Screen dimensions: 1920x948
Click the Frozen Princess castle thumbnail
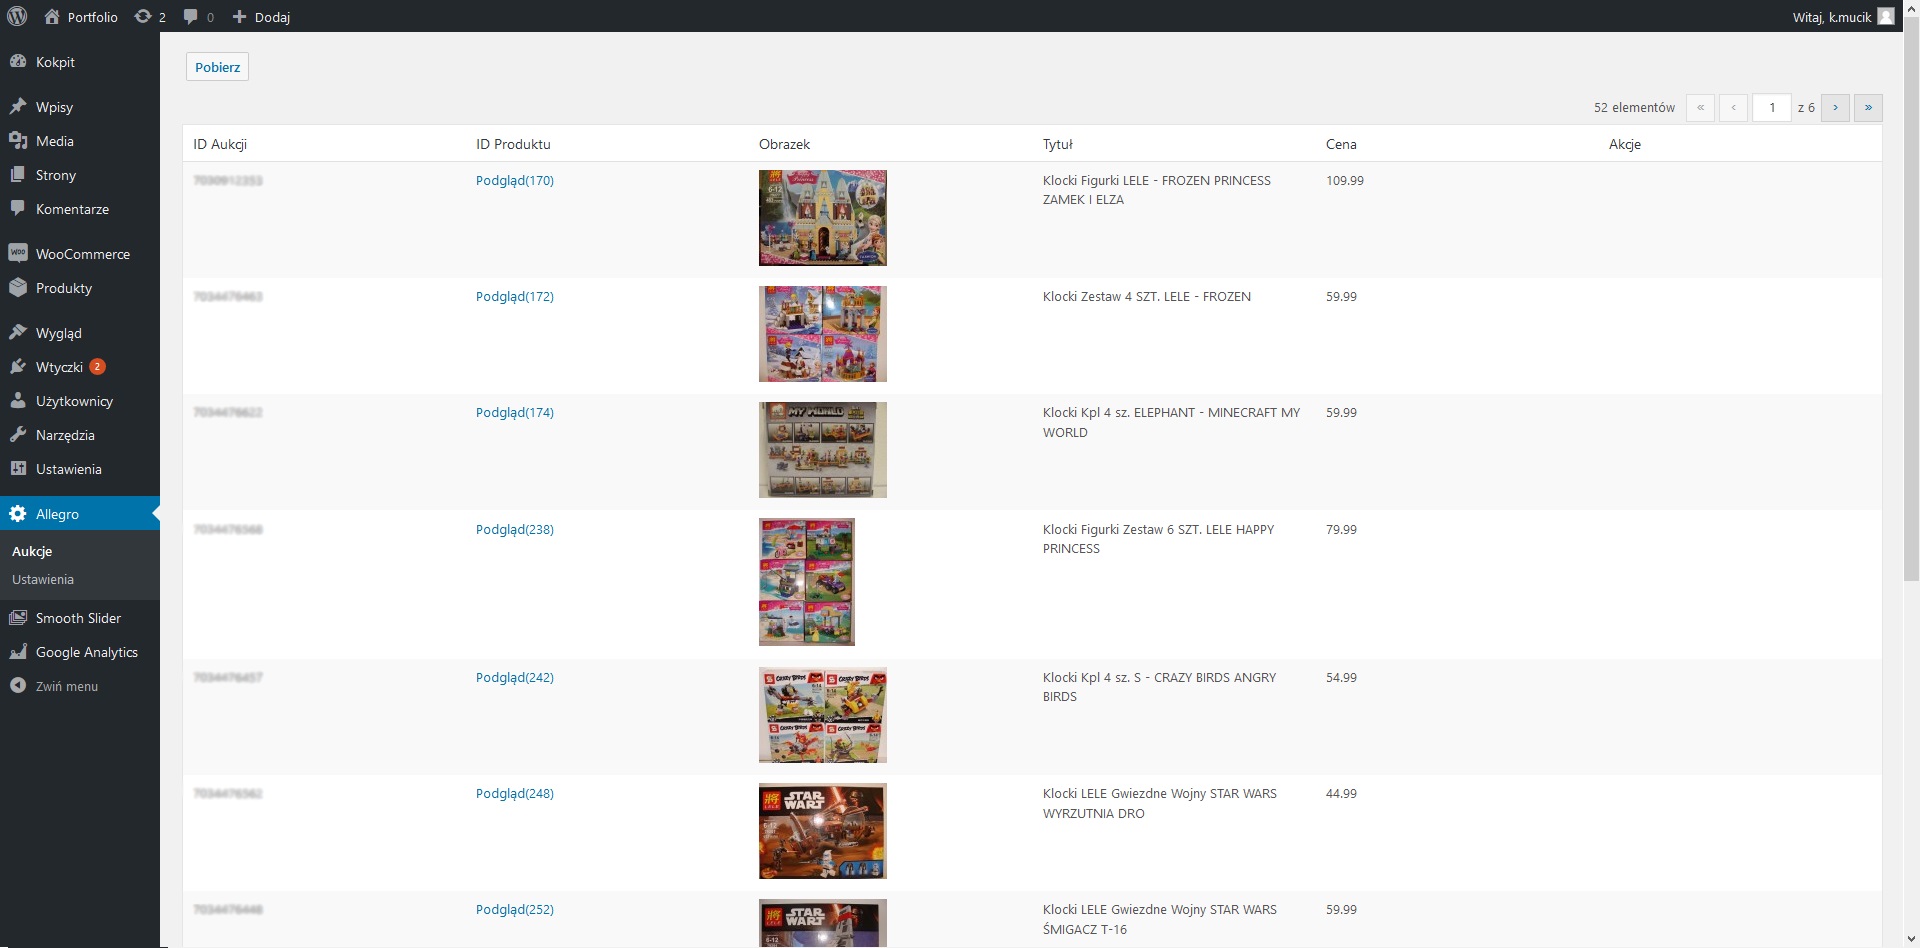tap(823, 218)
